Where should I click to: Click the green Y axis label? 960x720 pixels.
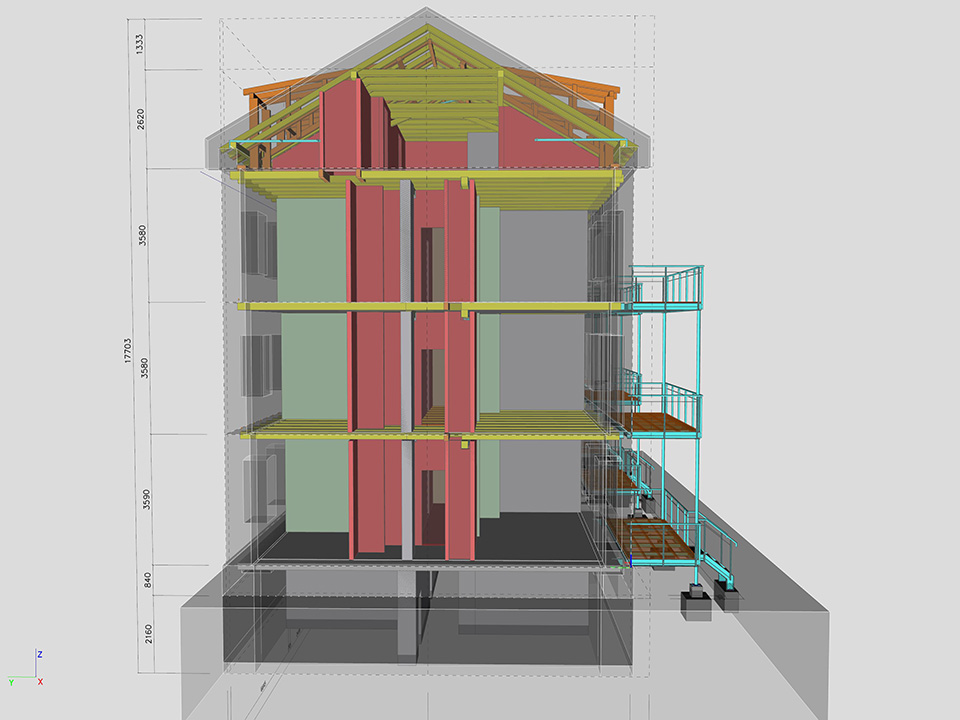10,682
